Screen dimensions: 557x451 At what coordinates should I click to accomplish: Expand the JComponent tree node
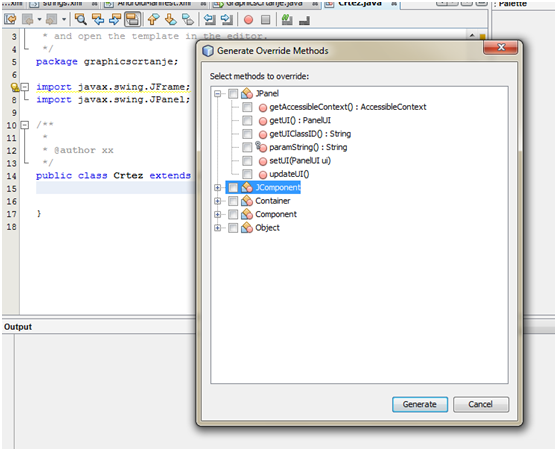click(x=218, y=188)
